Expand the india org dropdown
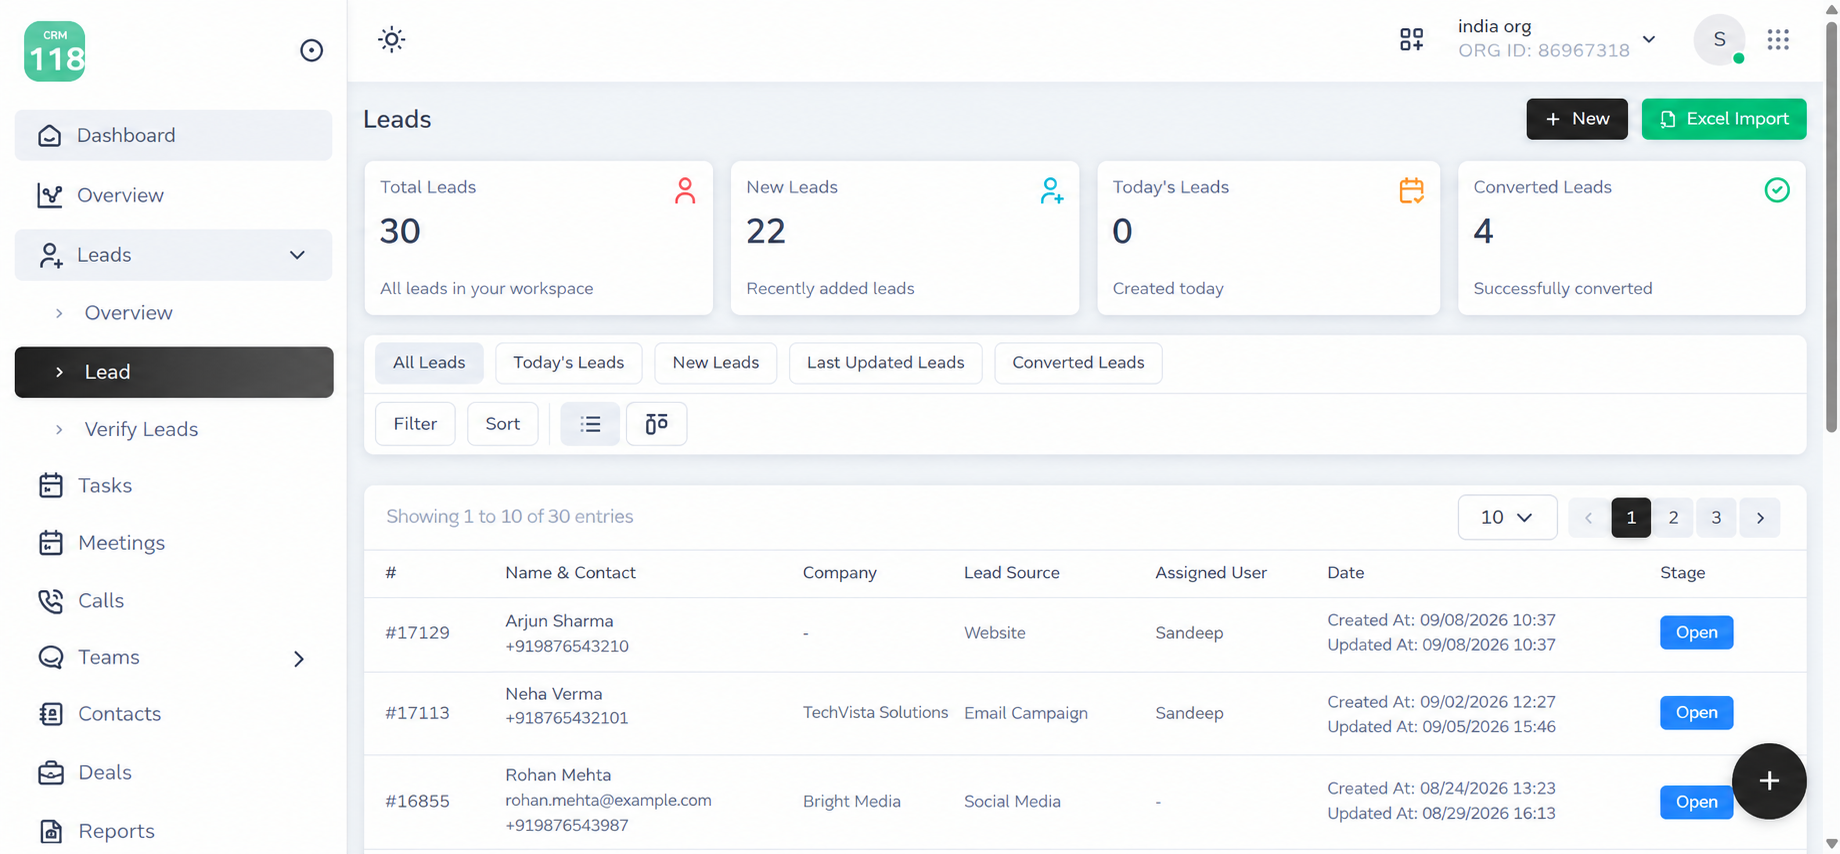 point(1557,39)
